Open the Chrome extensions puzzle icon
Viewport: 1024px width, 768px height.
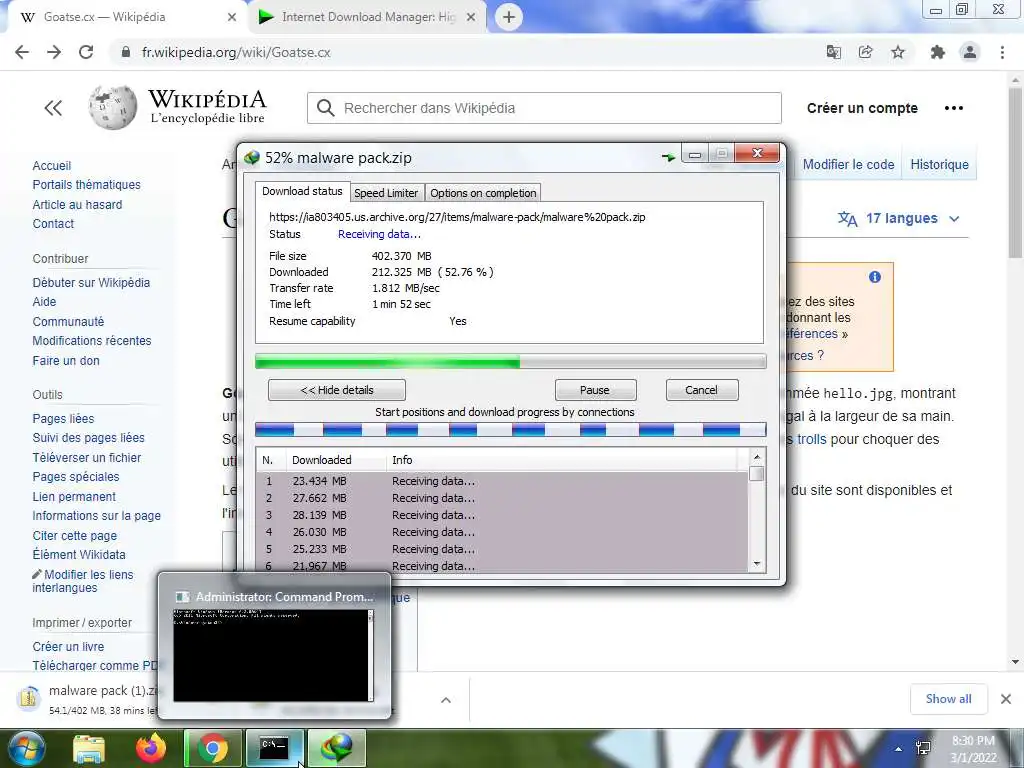938,52
